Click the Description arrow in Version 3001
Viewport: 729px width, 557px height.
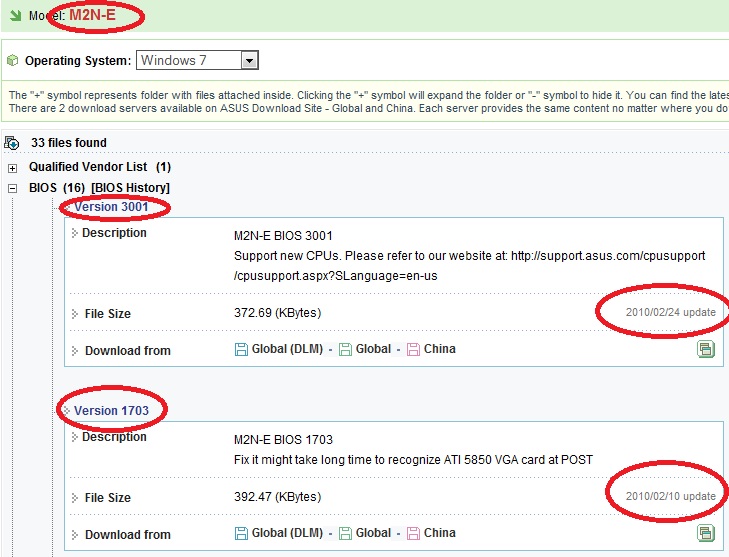74,233
